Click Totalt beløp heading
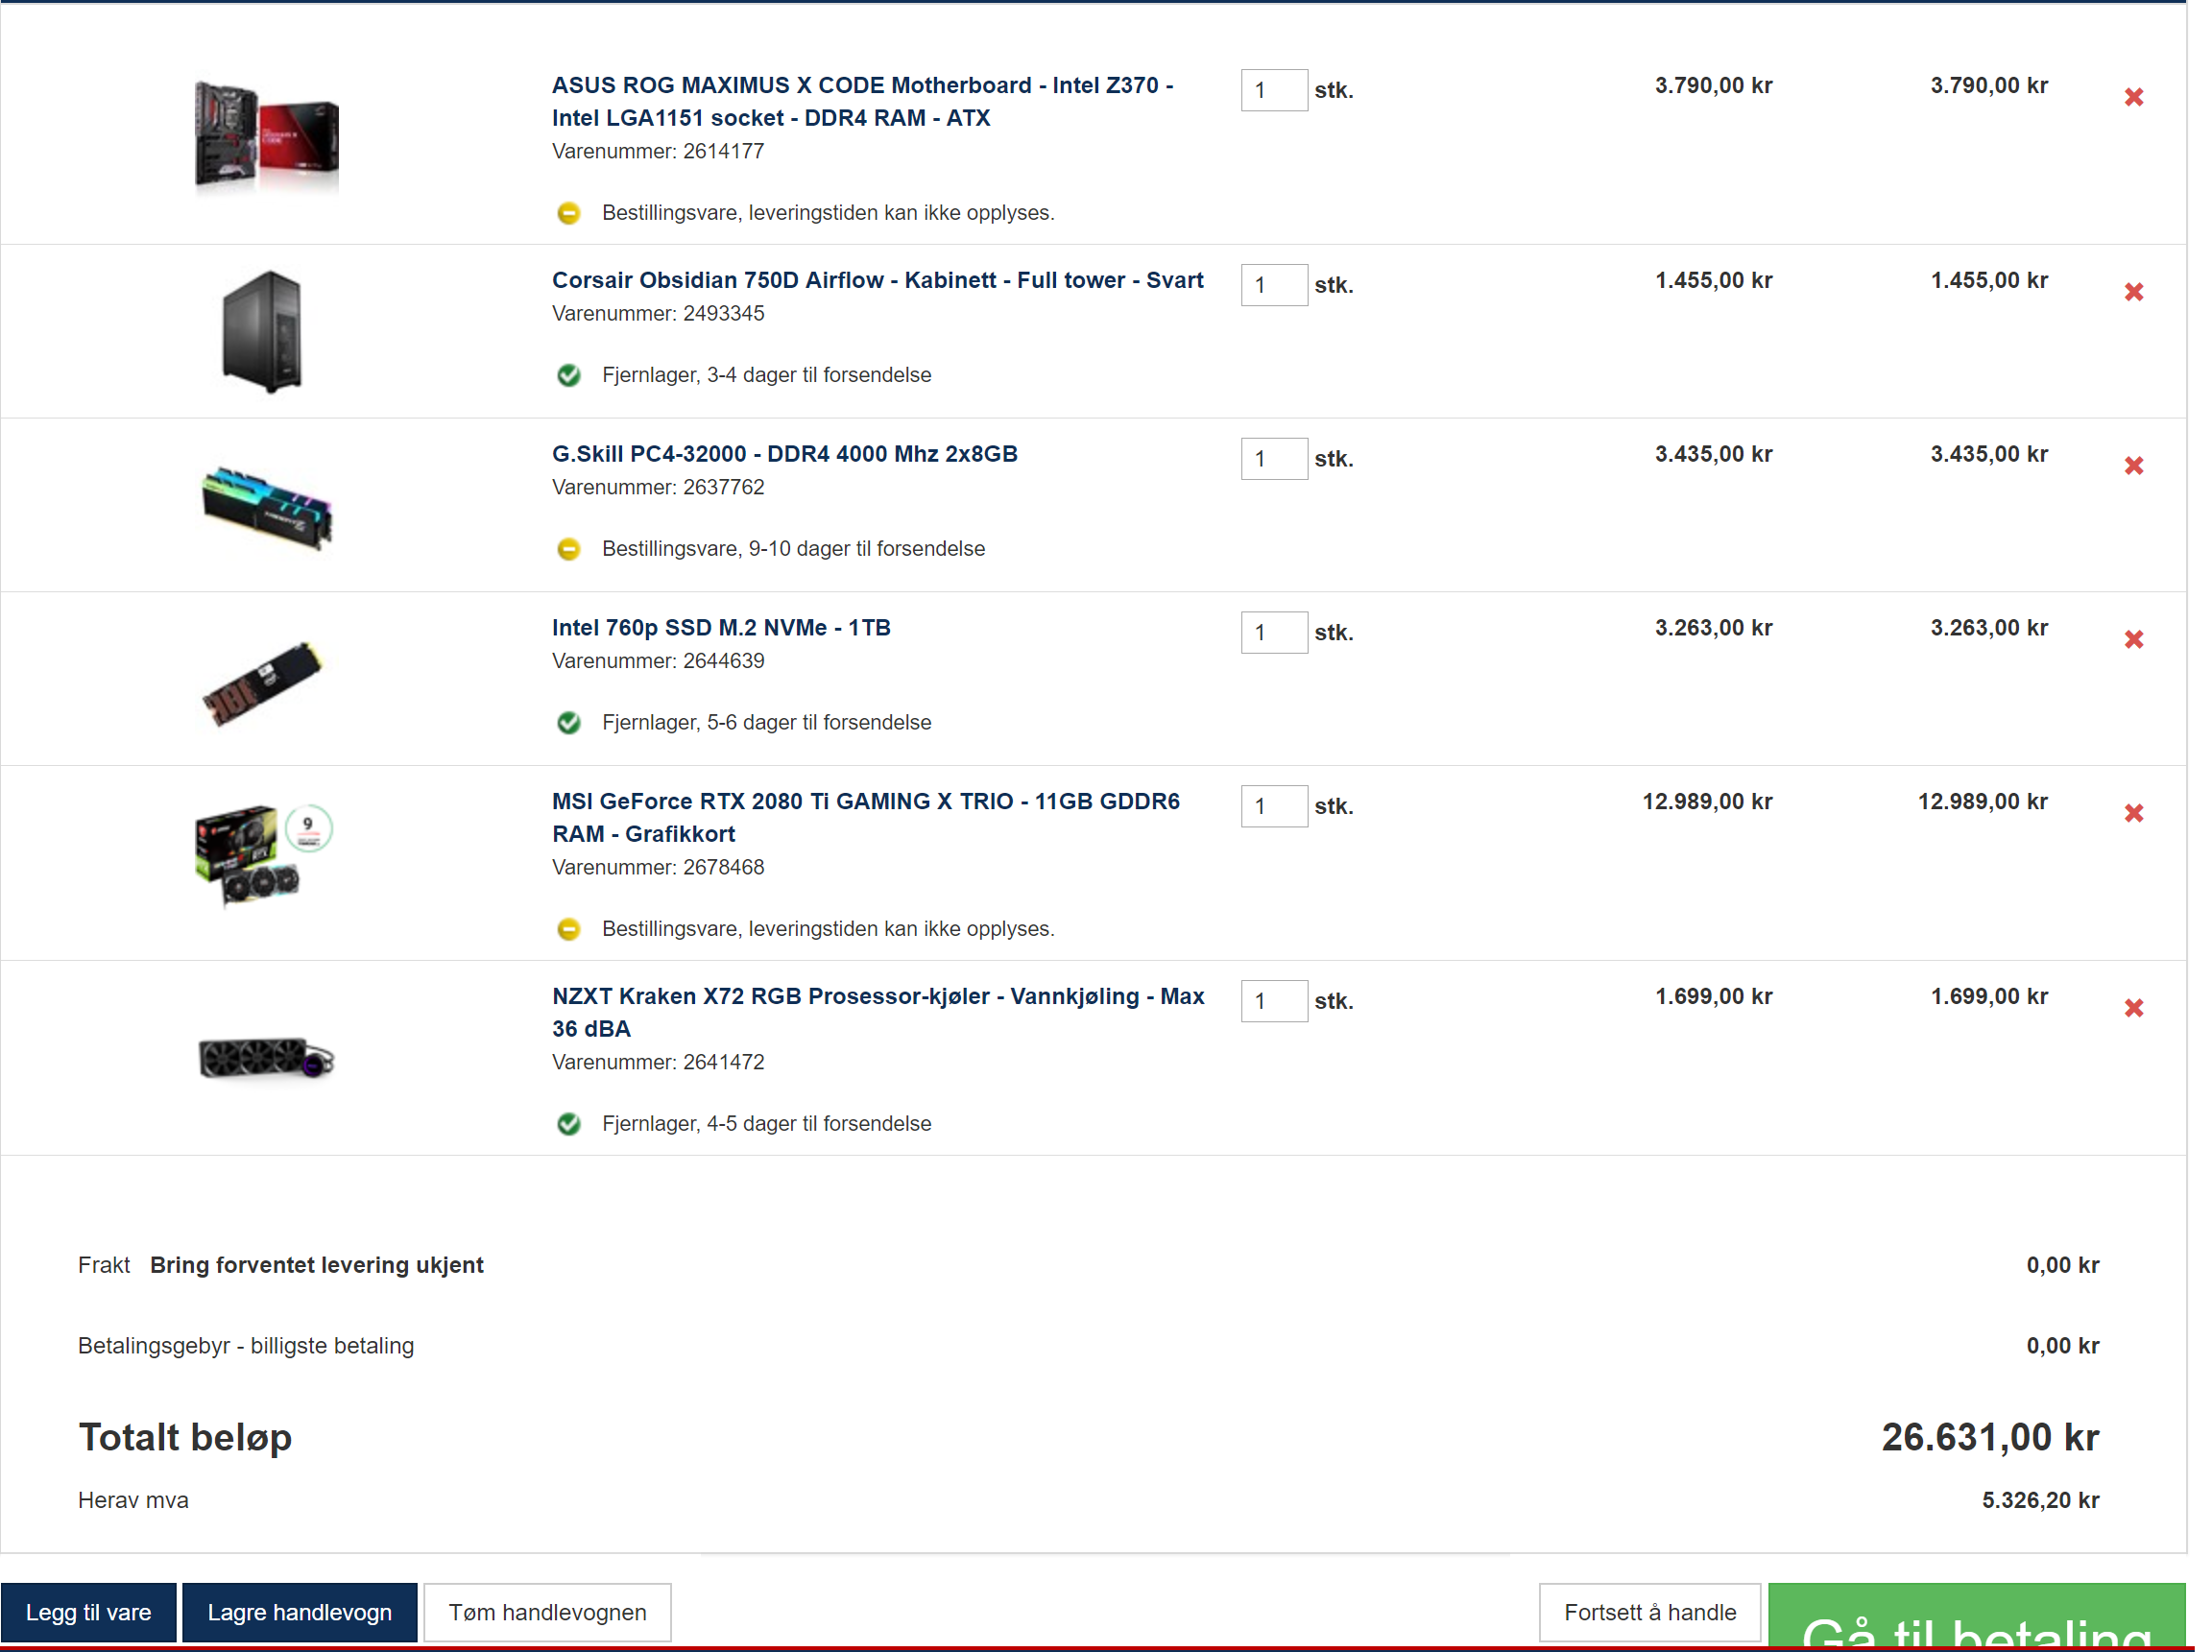 click(185, 1437)
